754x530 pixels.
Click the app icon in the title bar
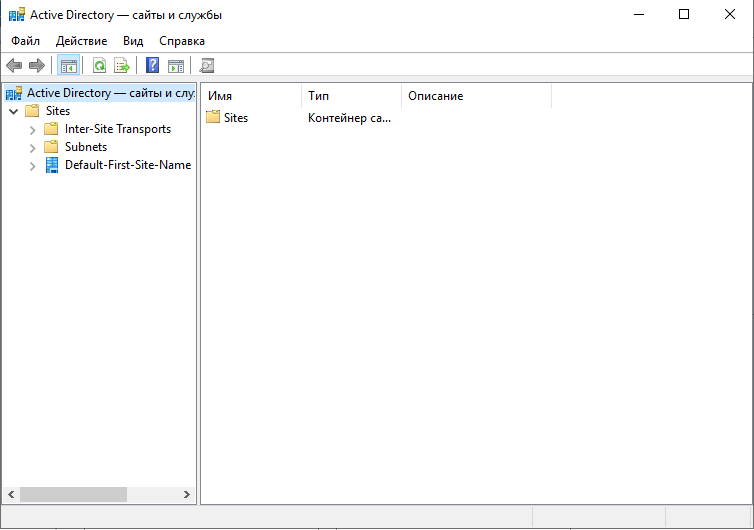(x=17, y=15)
